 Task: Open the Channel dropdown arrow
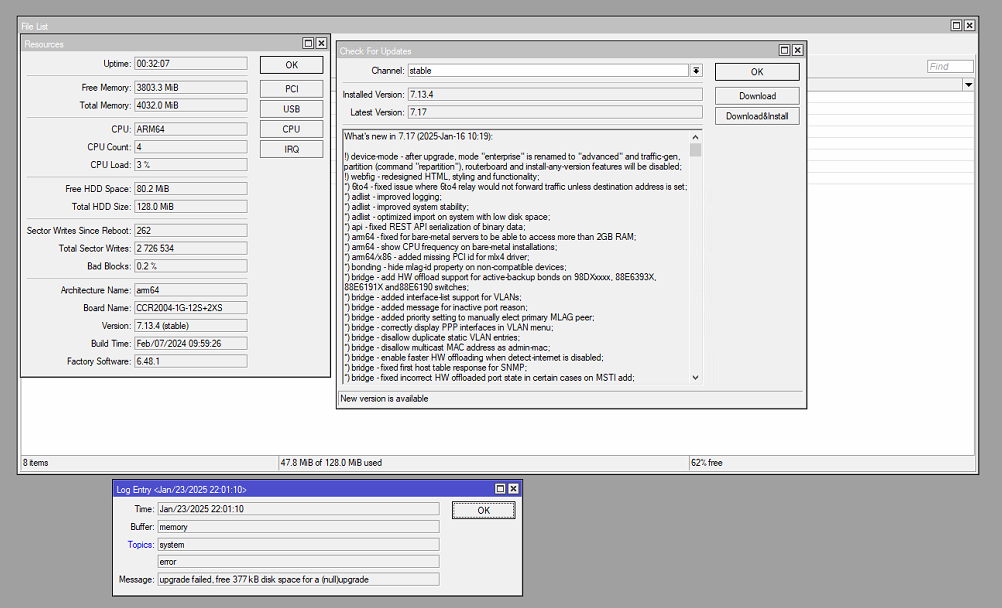[695, 70]
